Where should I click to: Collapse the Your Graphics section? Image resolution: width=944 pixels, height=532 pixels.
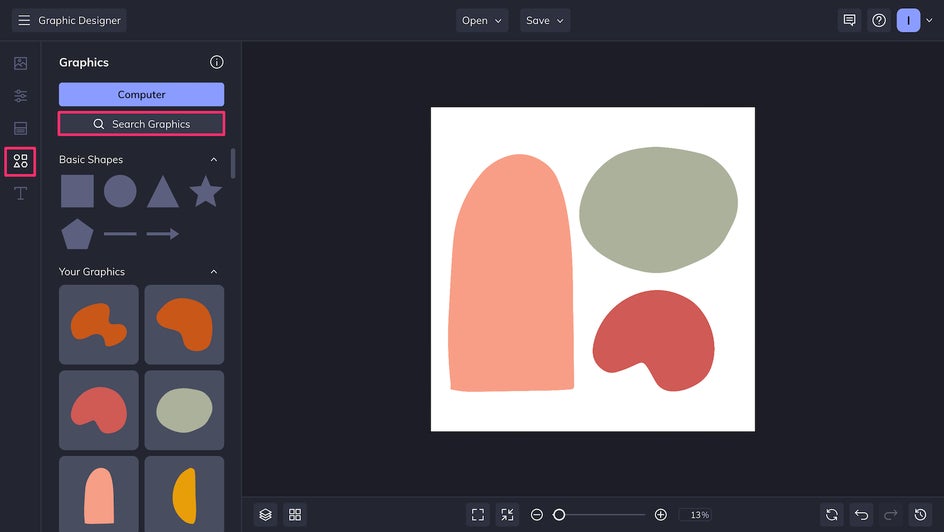(214, 271)
